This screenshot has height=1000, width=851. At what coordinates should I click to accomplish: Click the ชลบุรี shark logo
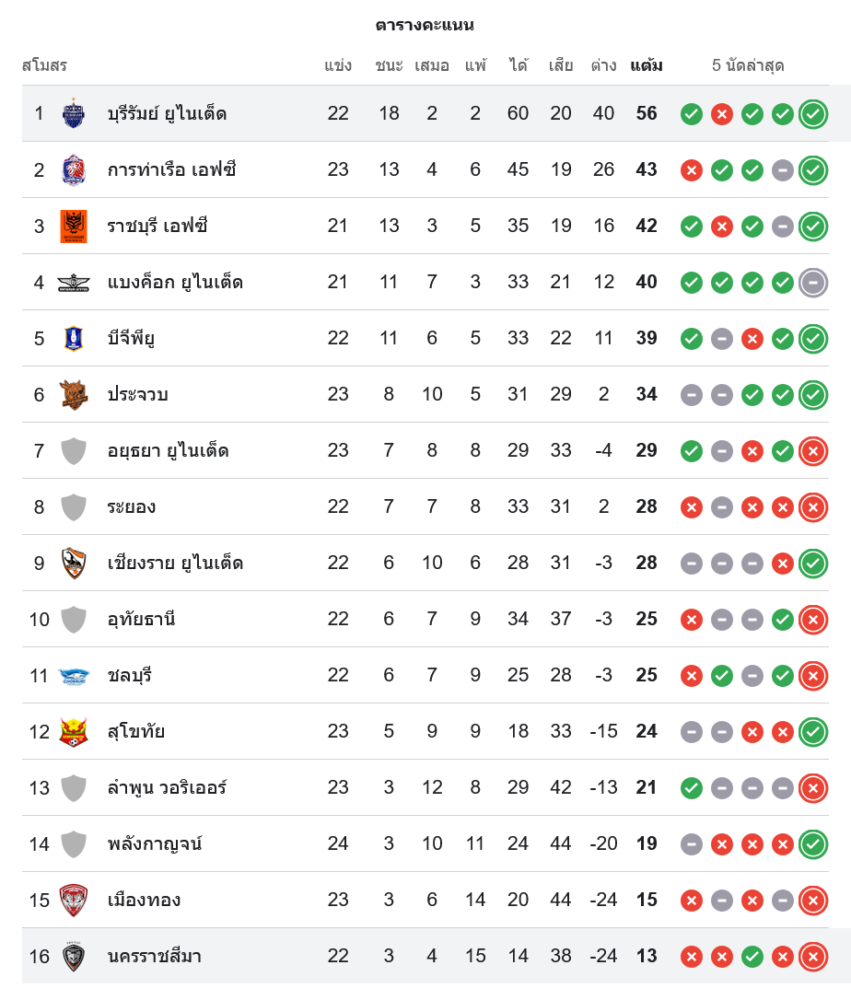point(73,675)
